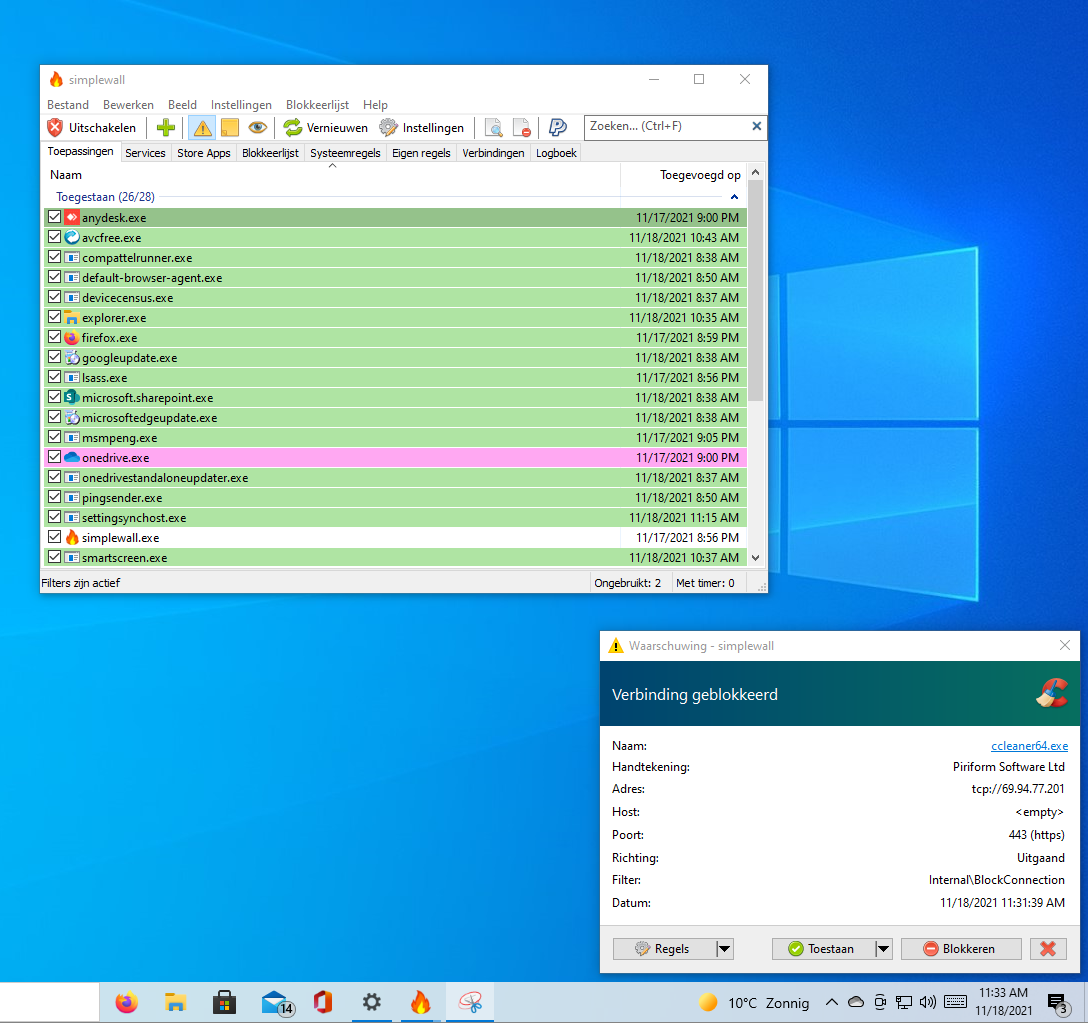Uncheck the onedrive.exe checkbox
Viewport: 1088px width, 1023px height.
click(54, 457)
